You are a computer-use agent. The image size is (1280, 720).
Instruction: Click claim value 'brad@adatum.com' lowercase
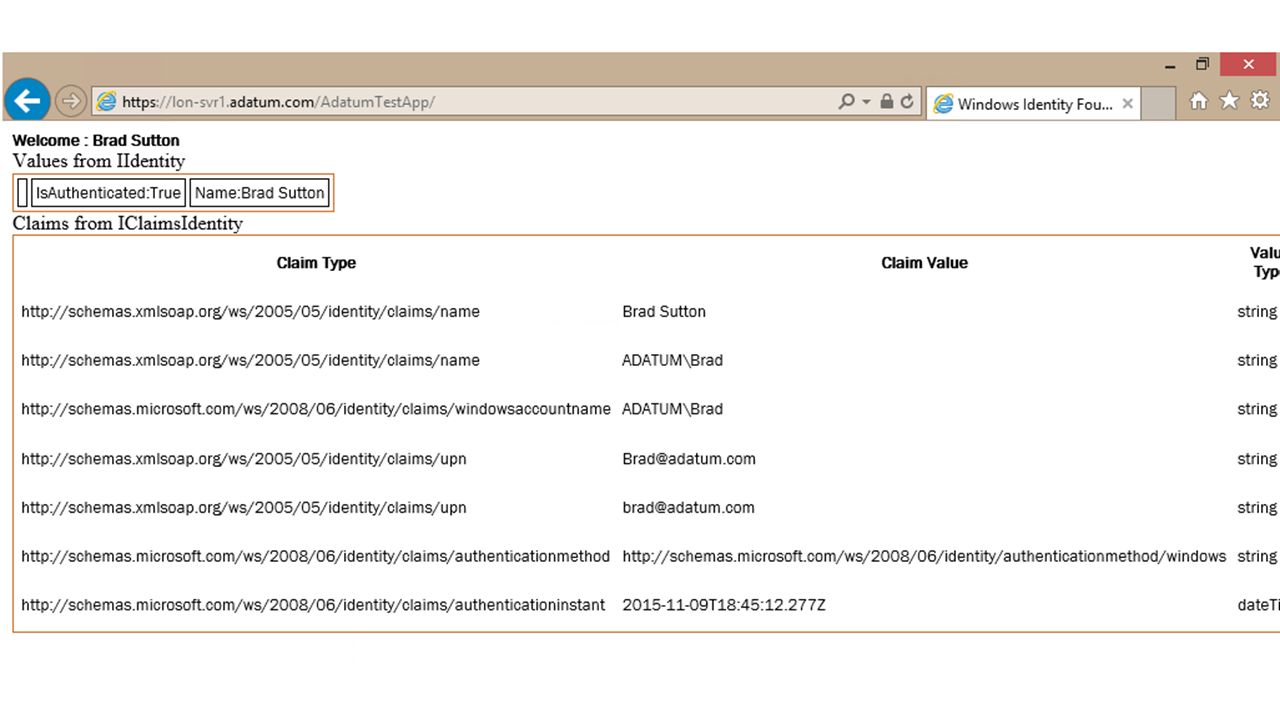click(x=688, y=508)
